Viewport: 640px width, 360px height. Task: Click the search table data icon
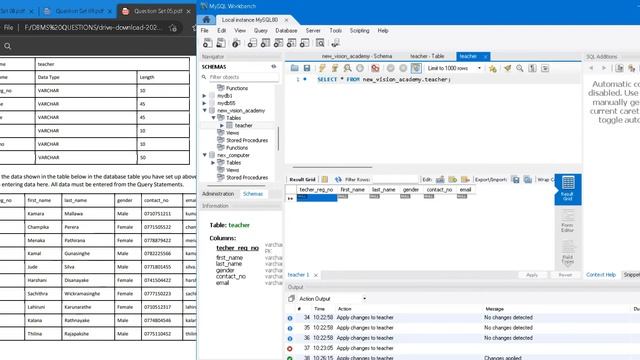coord(320,43)
